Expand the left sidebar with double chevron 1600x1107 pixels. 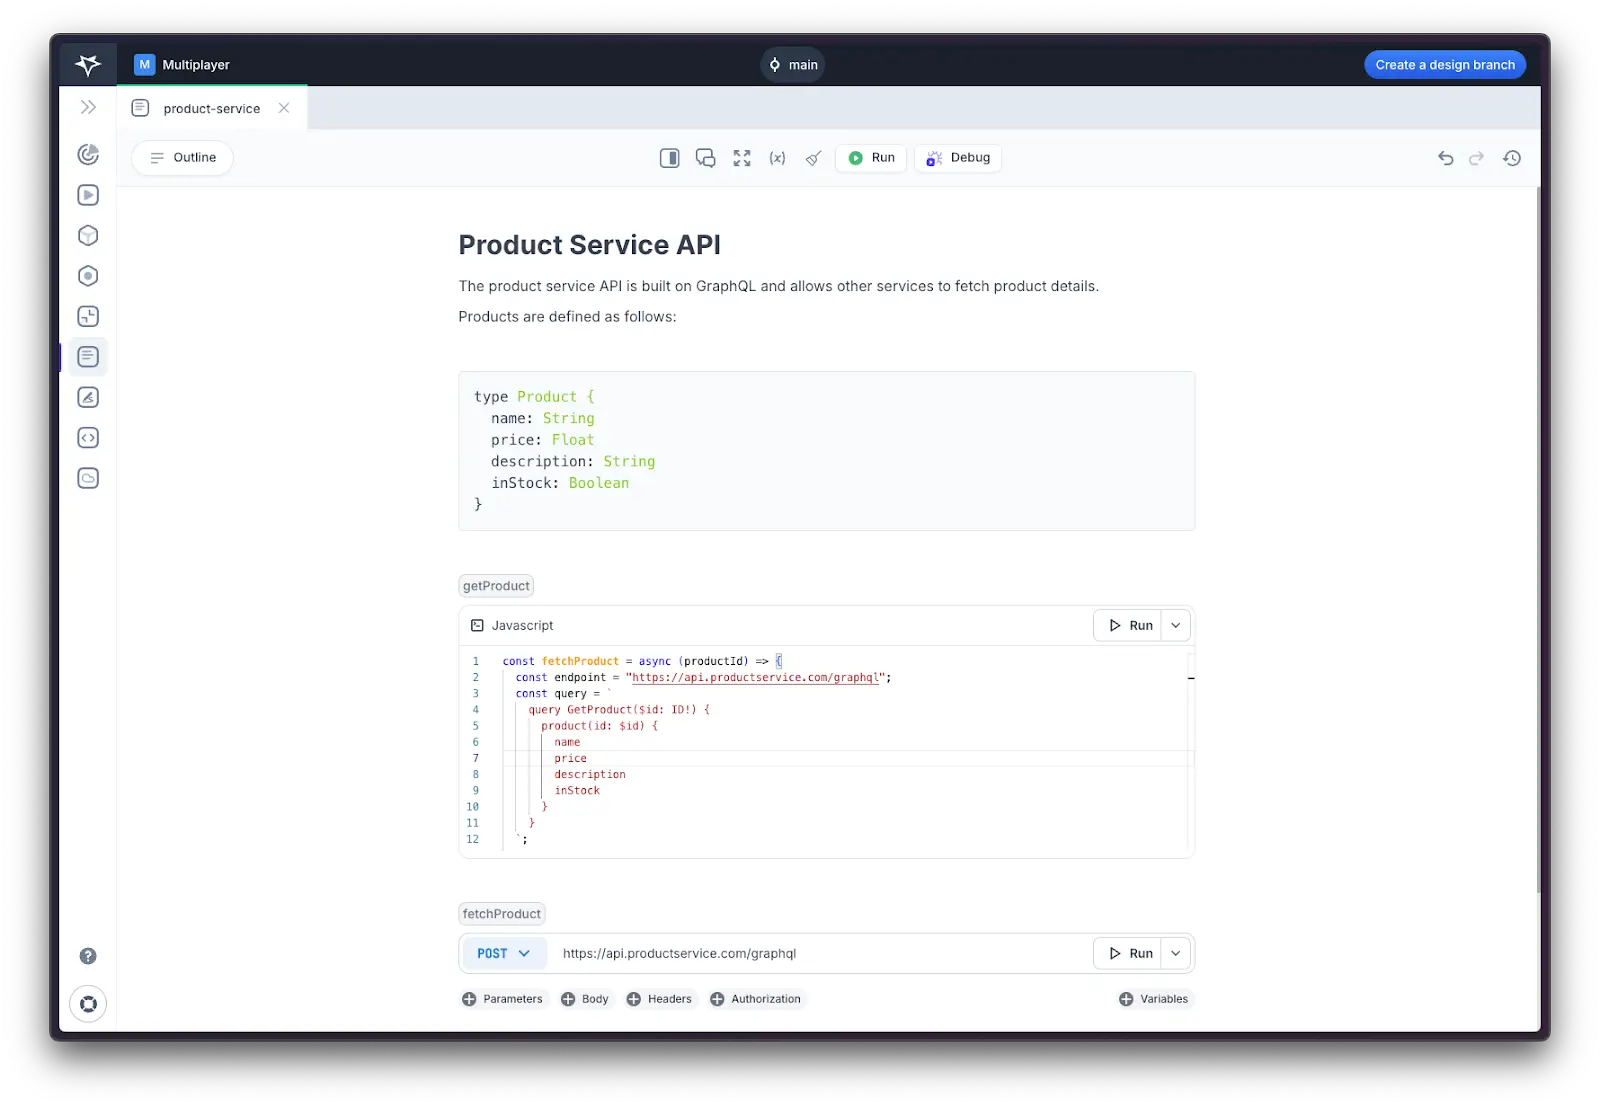pyautogui.click(x=88, y=107)
